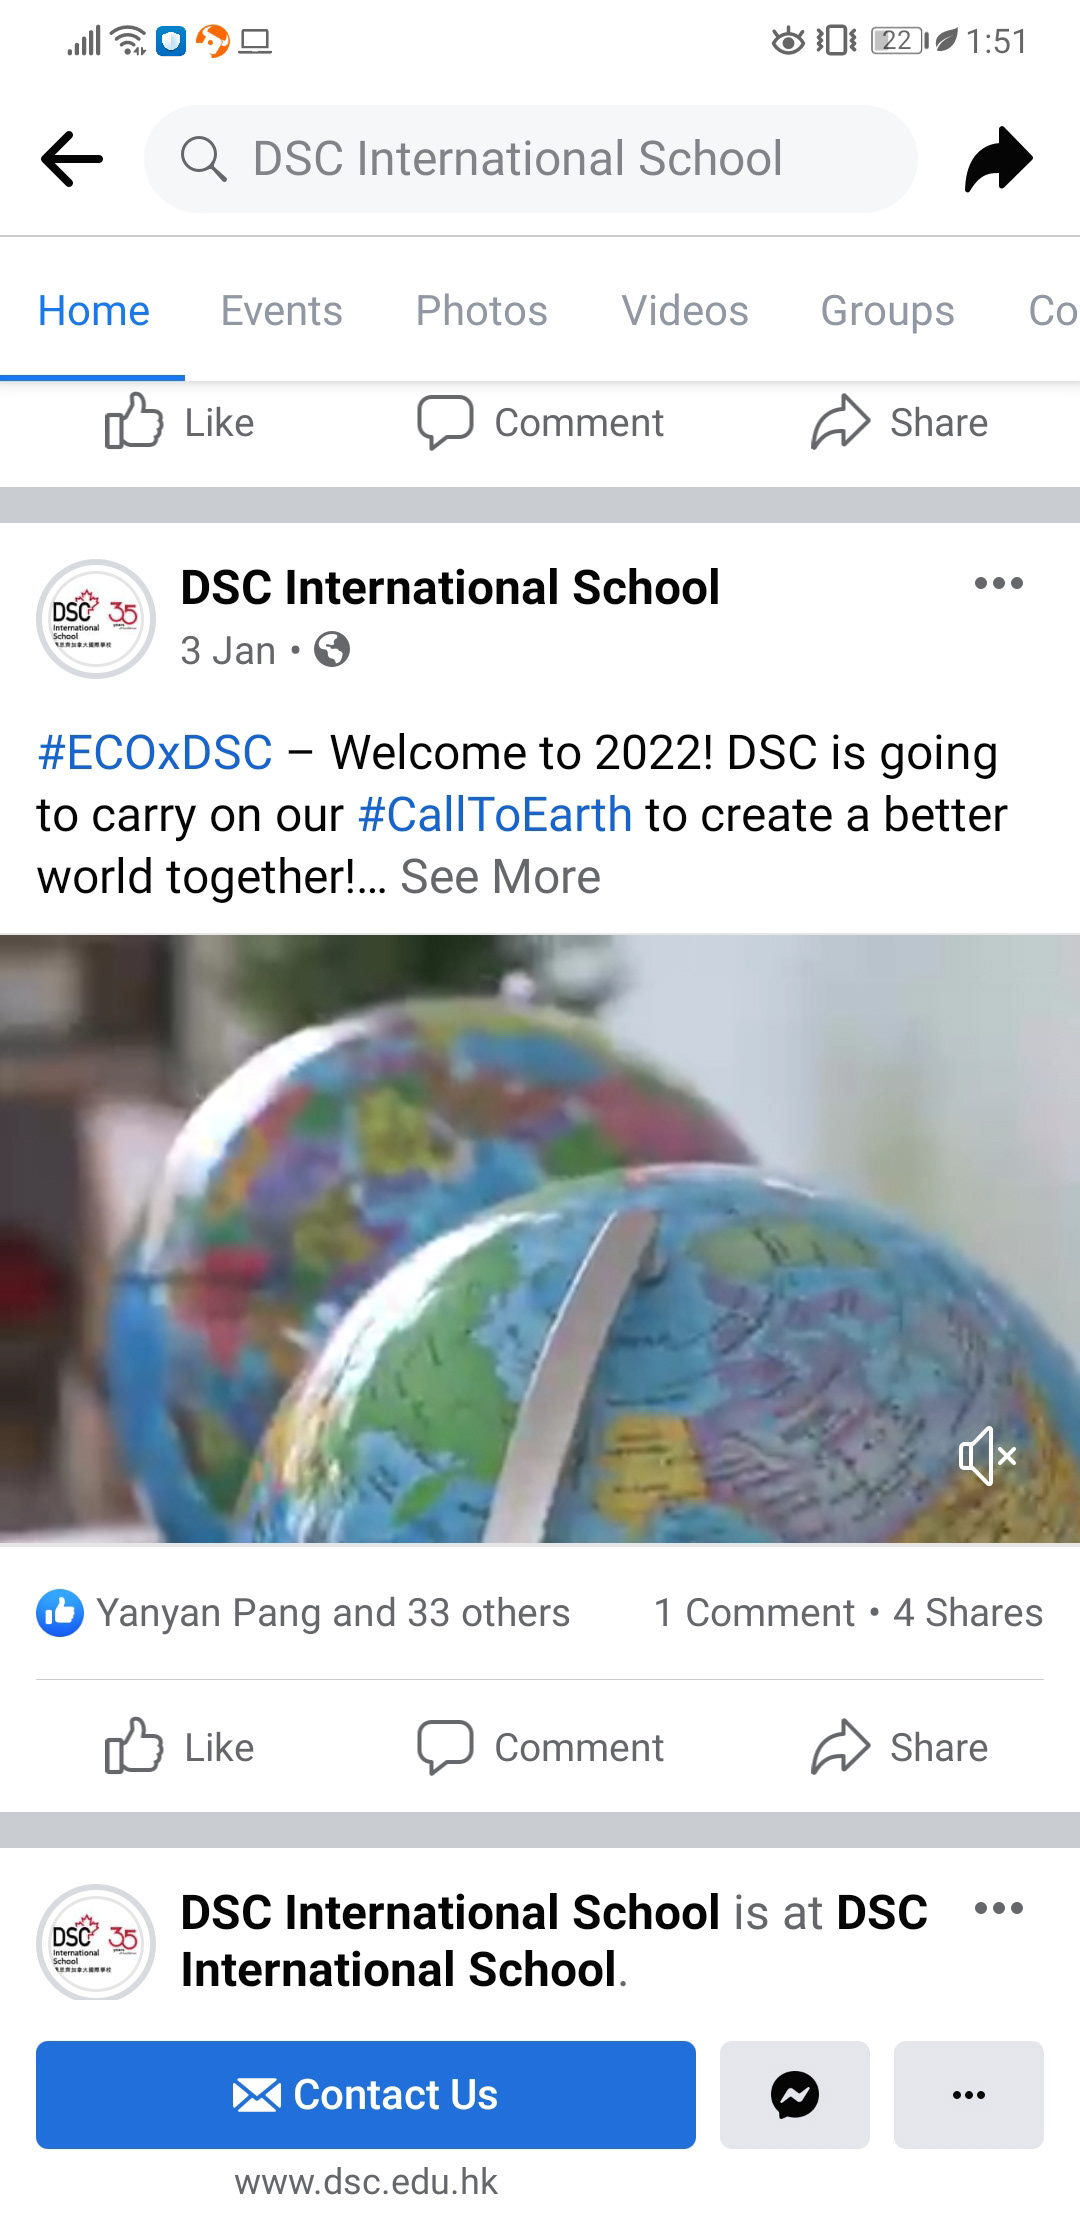The image size is (1080, 2240).
Task: Expand post text with See More
Action: point(500,877)
